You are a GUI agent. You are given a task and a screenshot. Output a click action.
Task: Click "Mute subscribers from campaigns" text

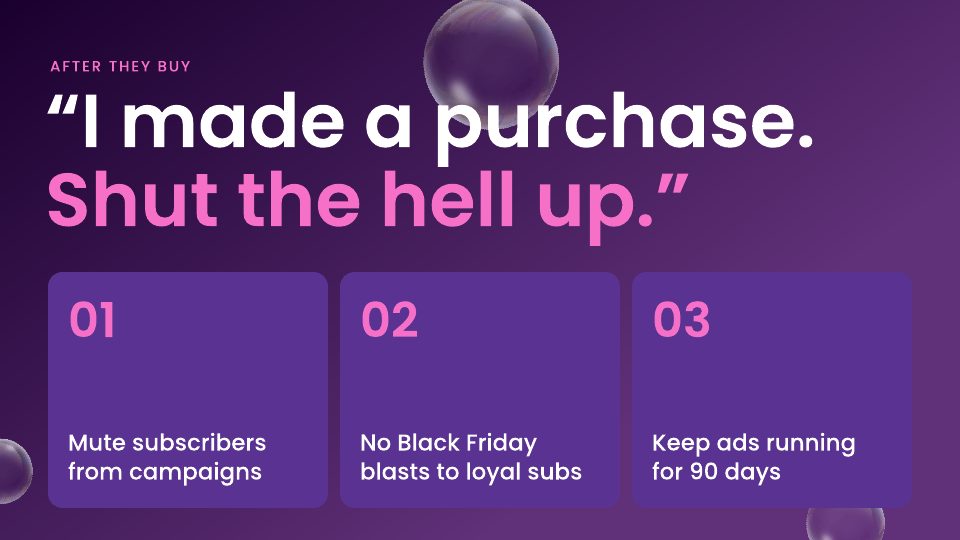click(x=167, y=457)
